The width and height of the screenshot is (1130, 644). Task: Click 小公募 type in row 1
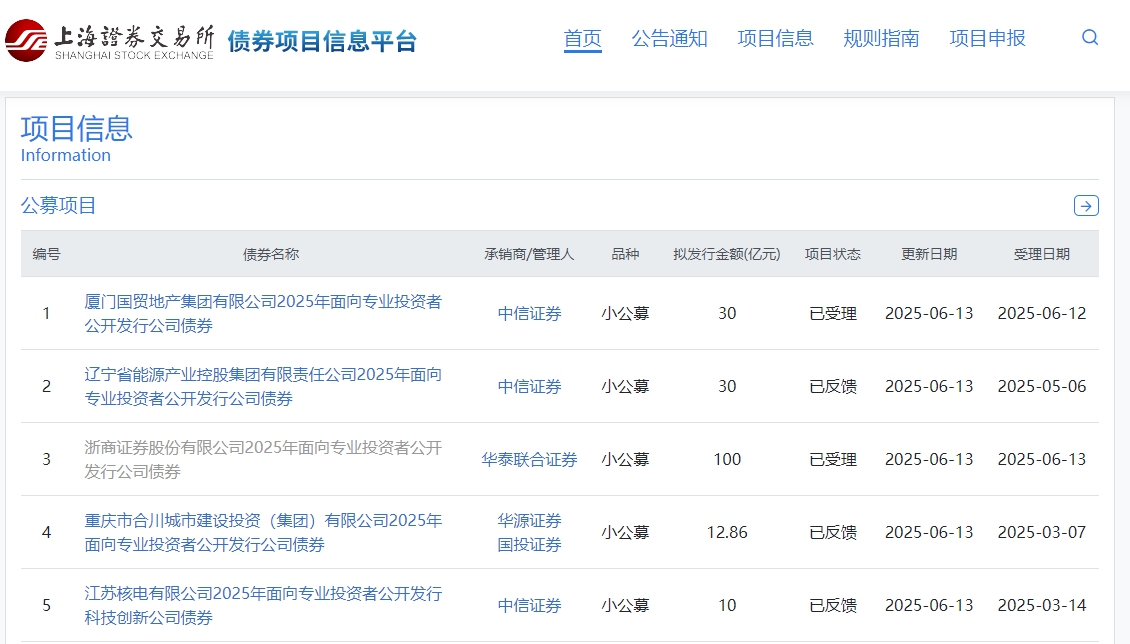626,313
